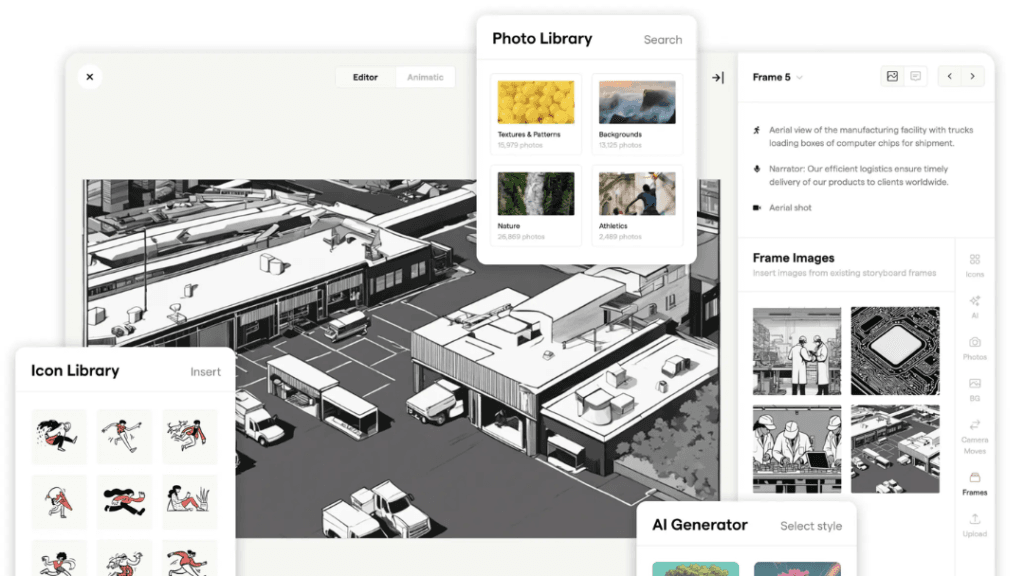Click the 'Aerial shot' text
The width and height of the screenshot is (1024, 576).
[x=790, y=208]
